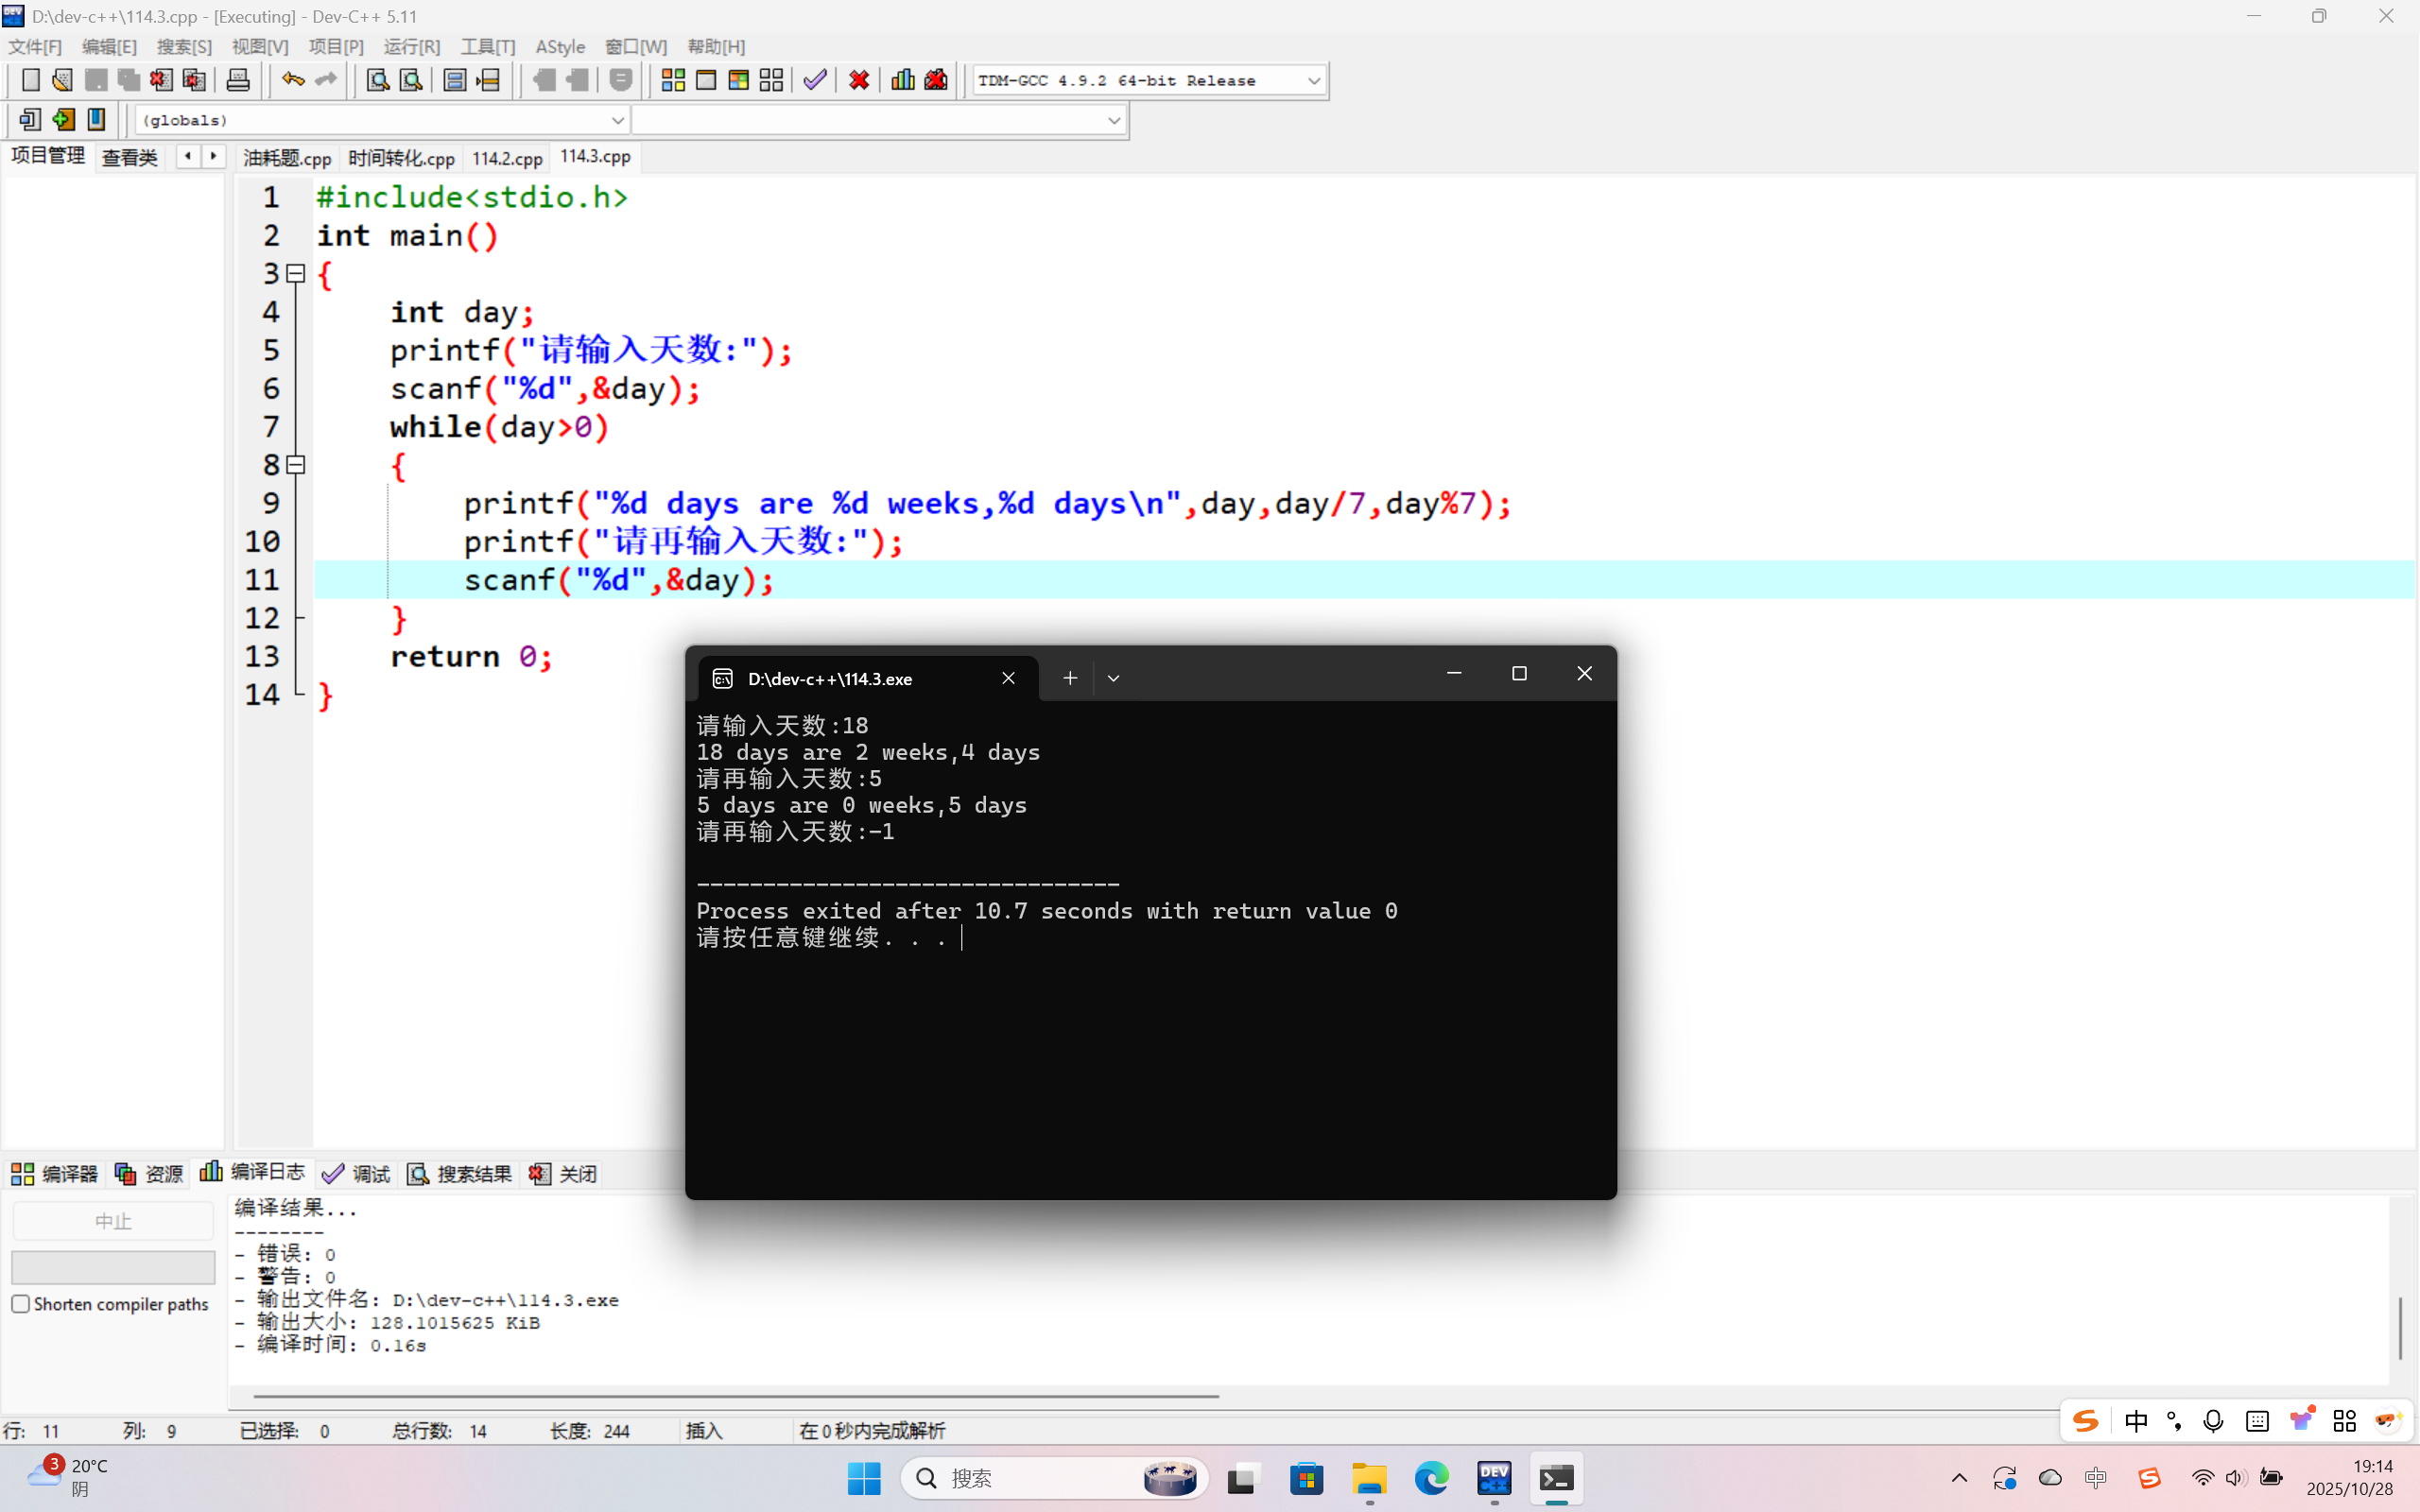This screenshot has width=2420, height=1512.
Task: Switch to the 114.2.cpp editor tab
Action: tap(507, 158)
